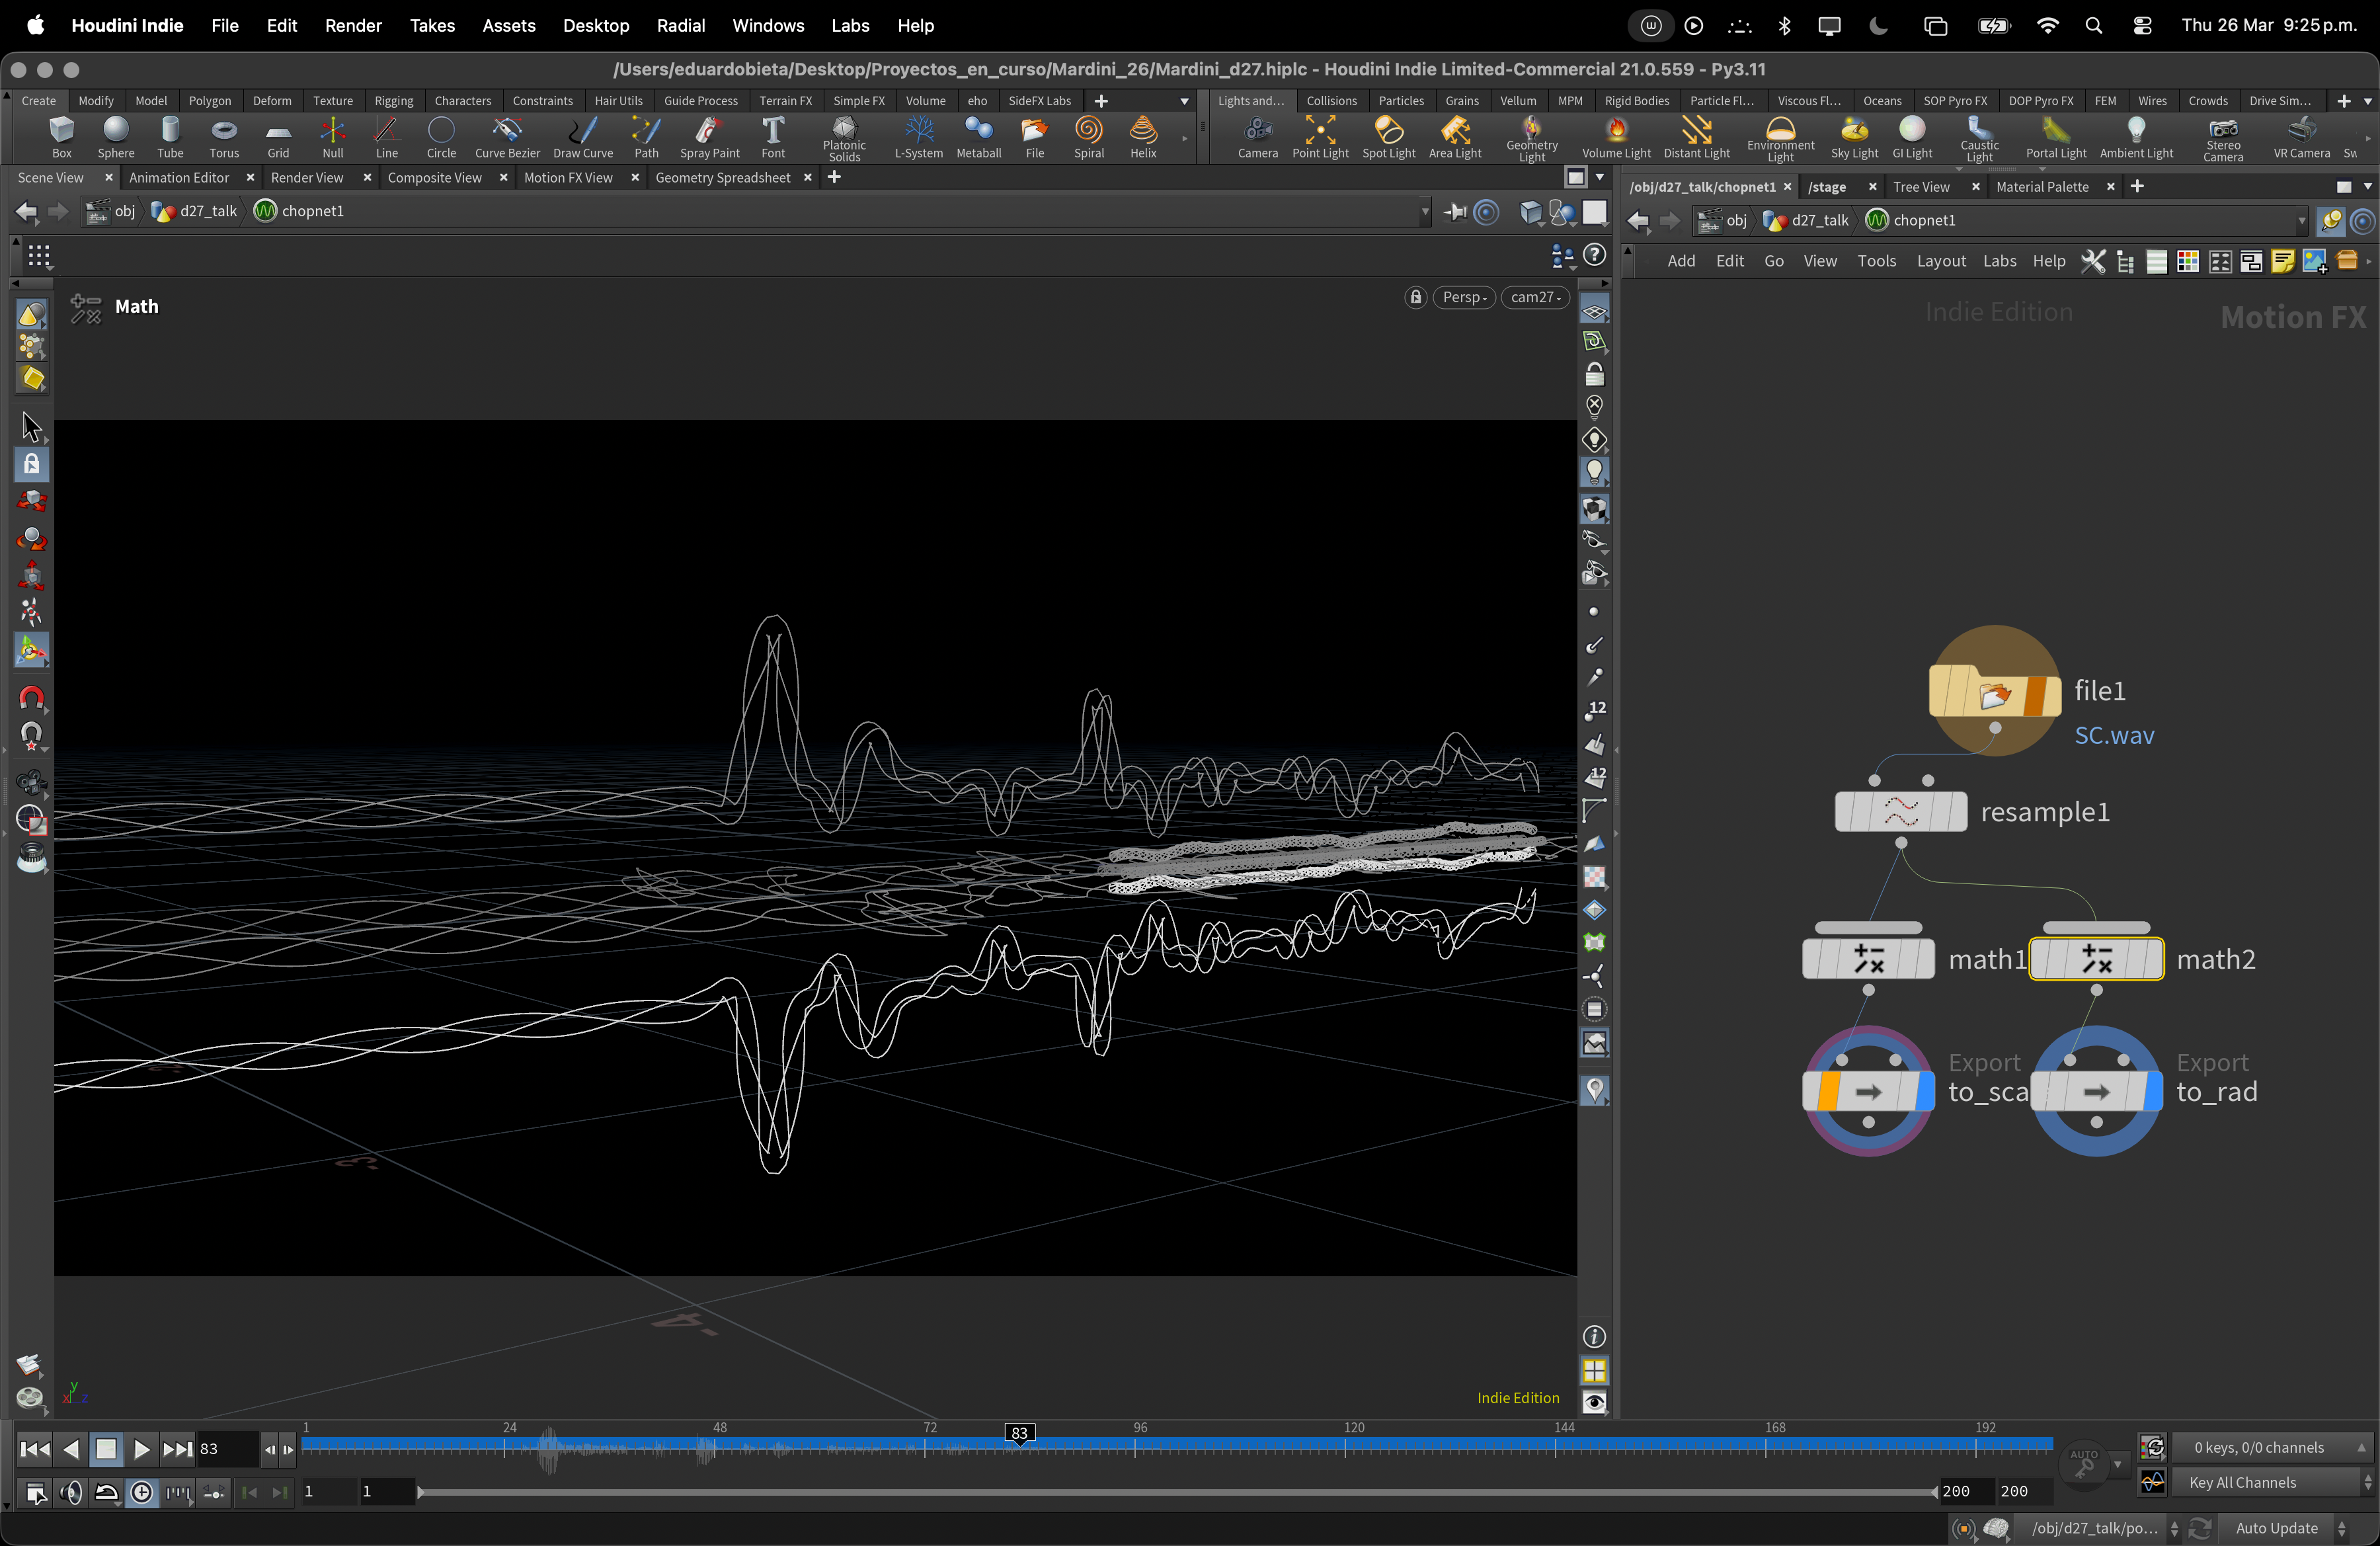Toggle audio playback speaker in playbar
The height and width of the screenshot is (1546, 2380).
tap(70, 1493)
